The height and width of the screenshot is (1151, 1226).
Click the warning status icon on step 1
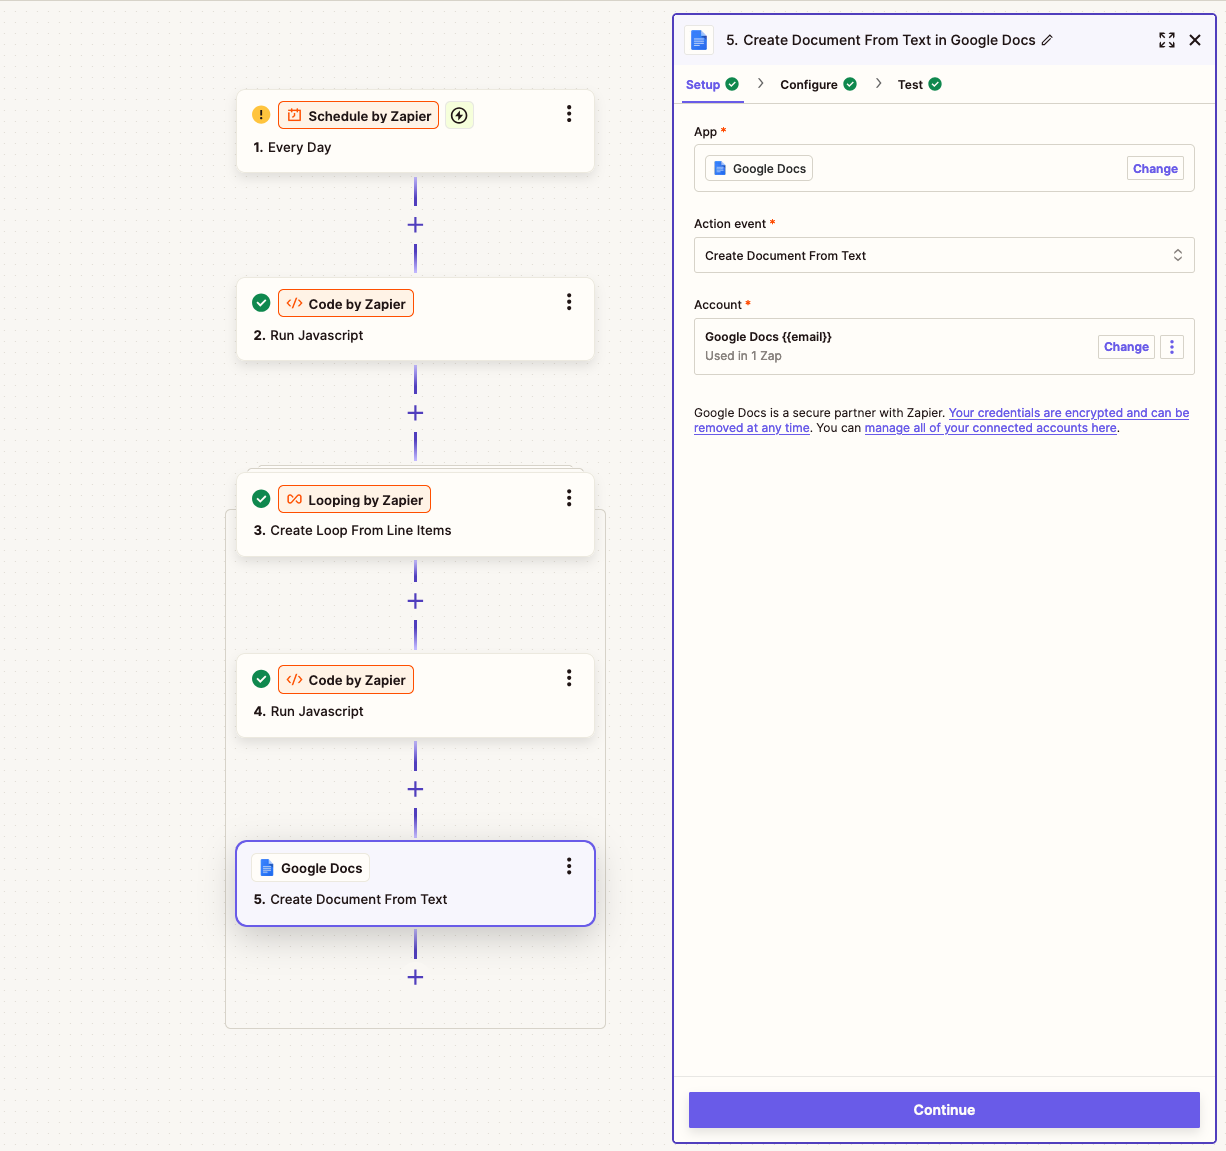point(261,115)
